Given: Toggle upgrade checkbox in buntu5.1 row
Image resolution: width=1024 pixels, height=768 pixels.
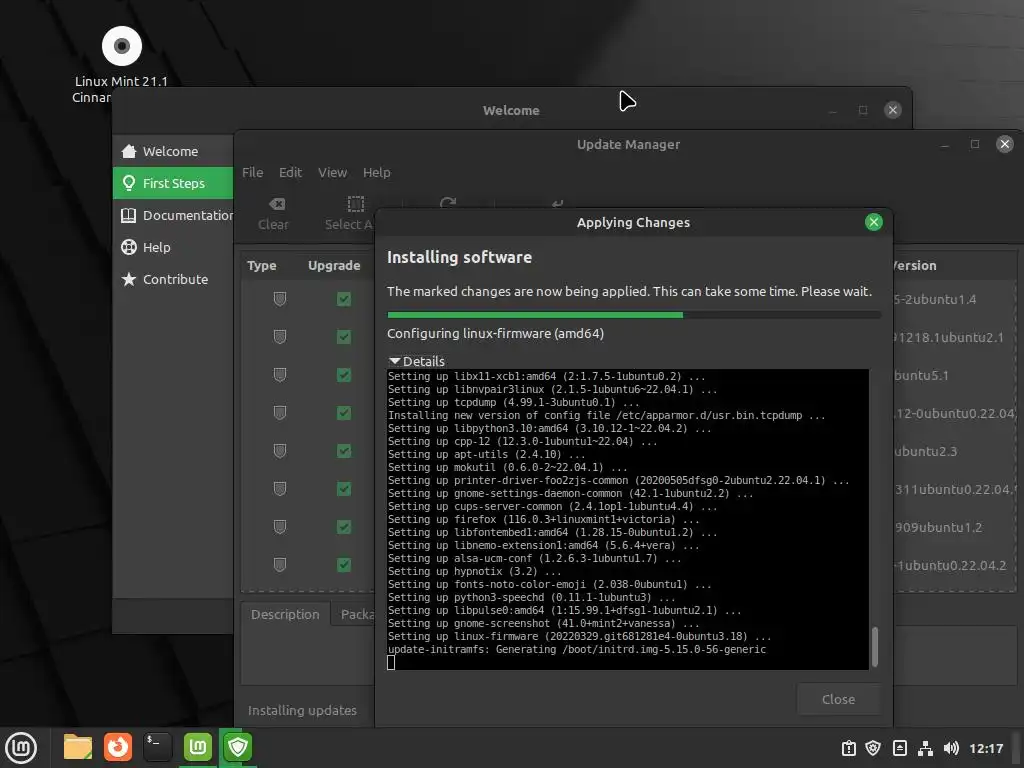Looking at the screenshot, I should 344,375.
